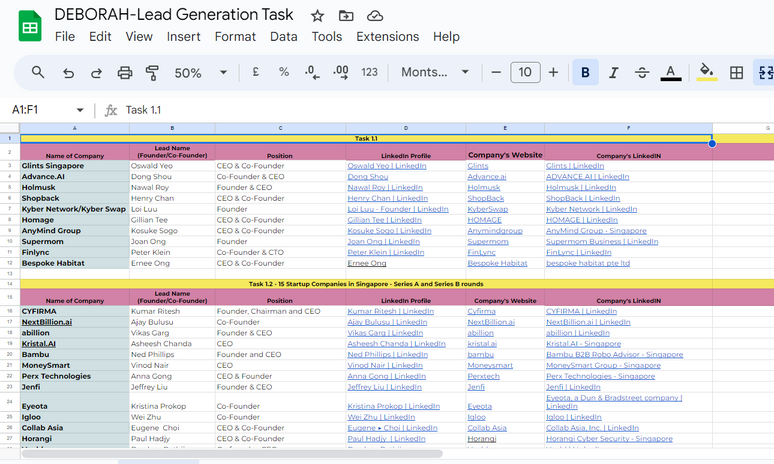Open the Advance.ai website link
This screenshot has height=464, width=774.
(x=487, y=177)
